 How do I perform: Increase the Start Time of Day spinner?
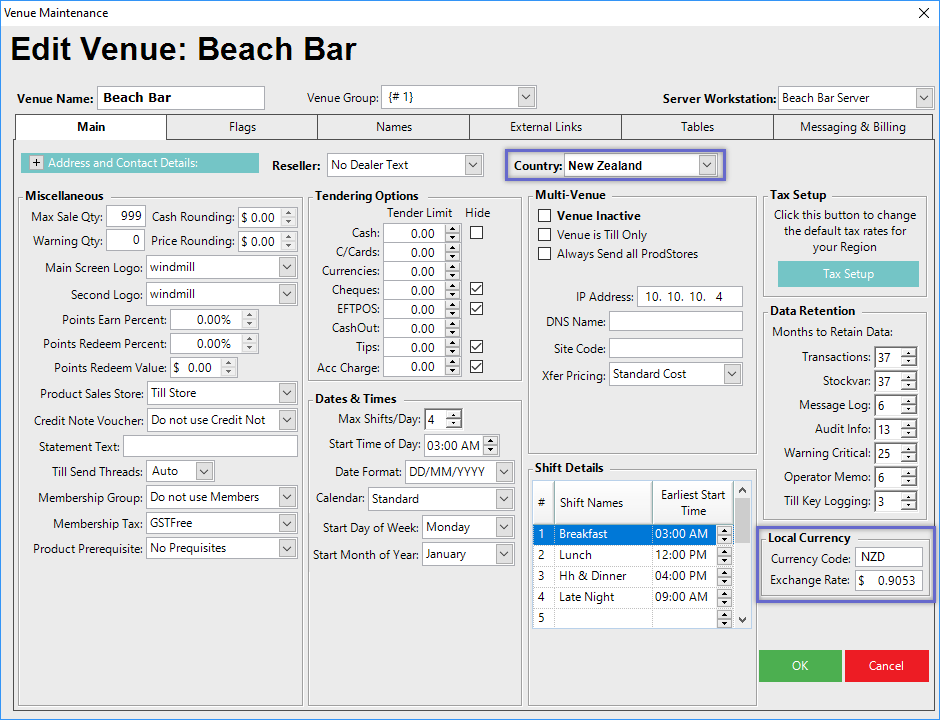(490, 441)
